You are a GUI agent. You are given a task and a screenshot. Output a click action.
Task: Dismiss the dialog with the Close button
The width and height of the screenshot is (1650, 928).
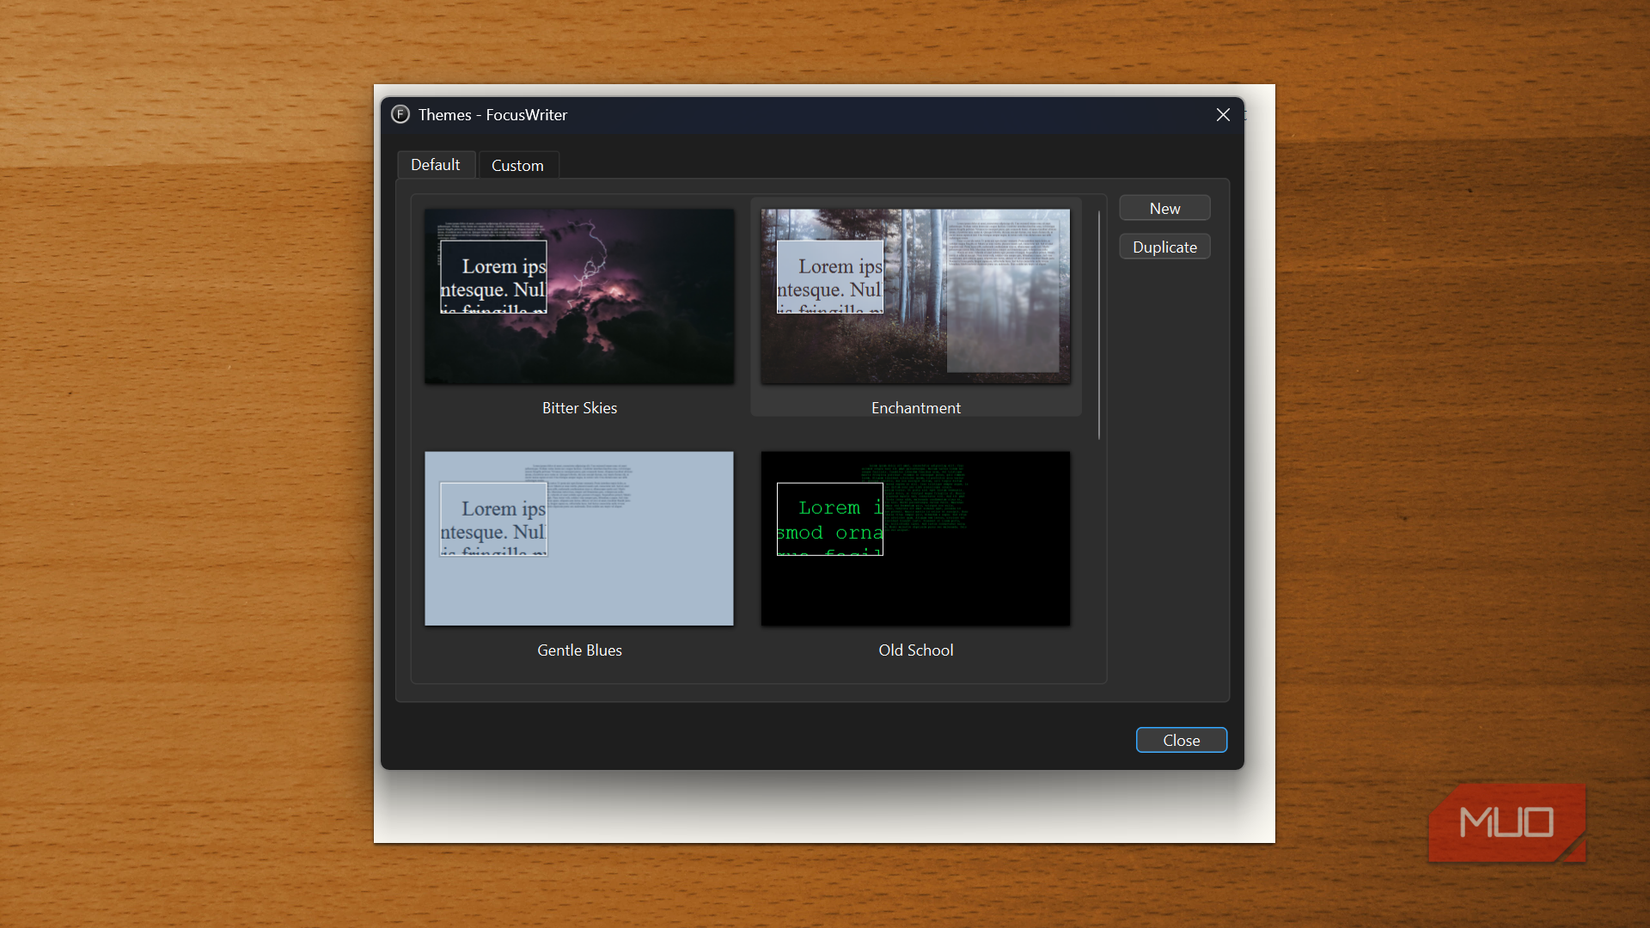1181,740
